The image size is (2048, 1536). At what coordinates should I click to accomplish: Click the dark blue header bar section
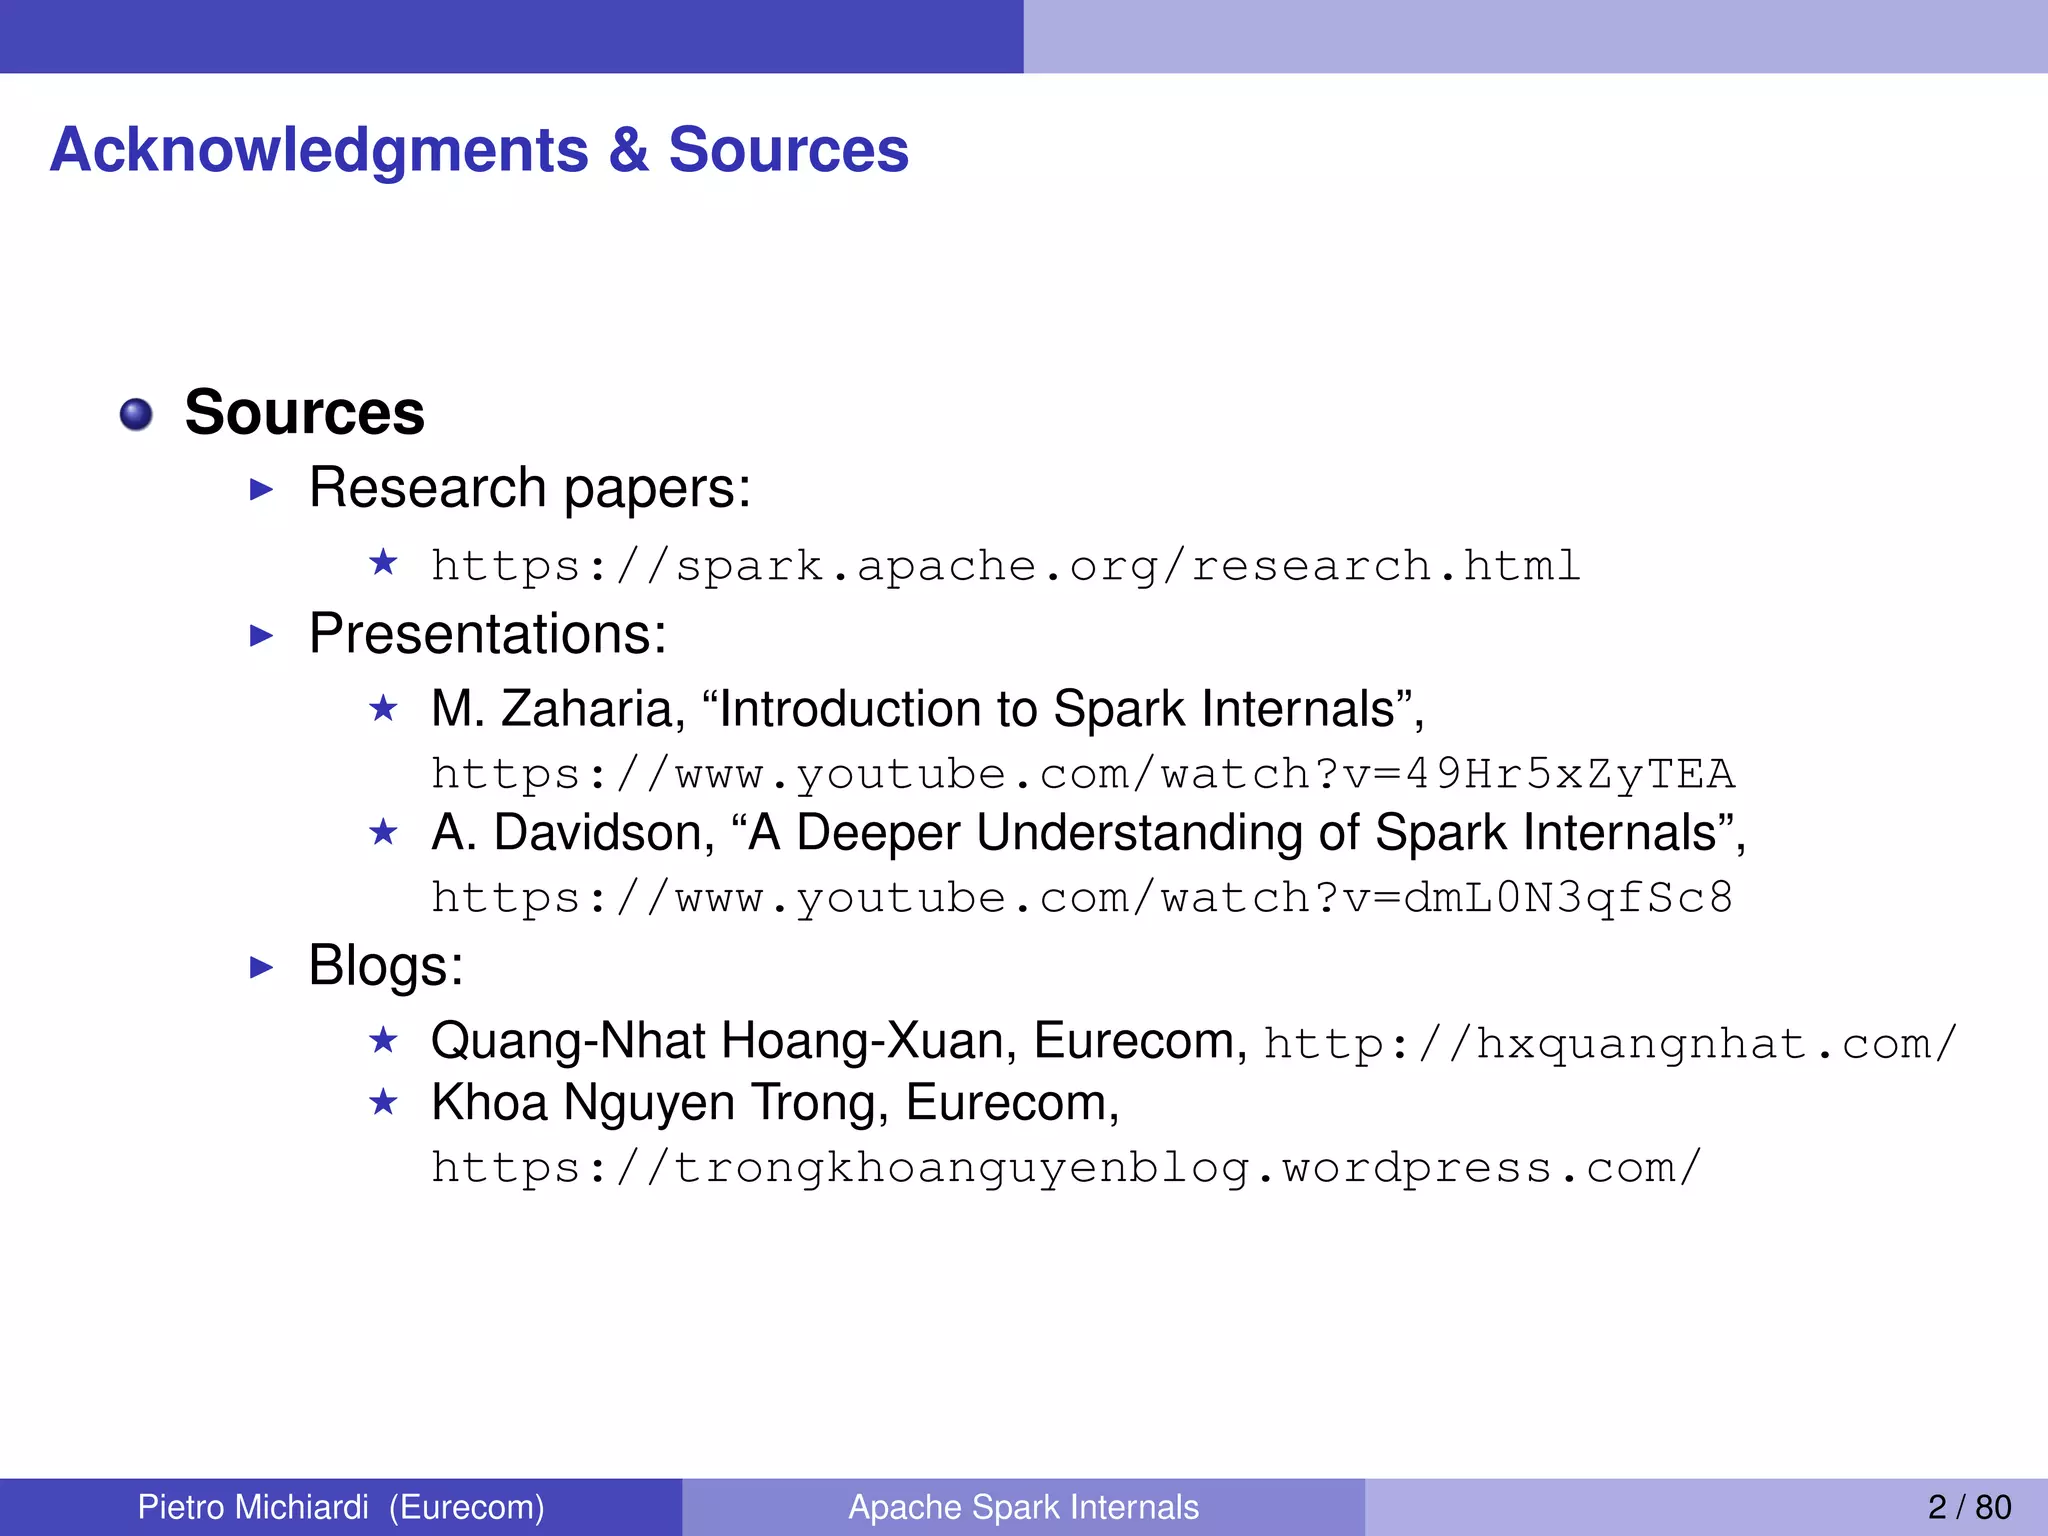coord(511,36)
